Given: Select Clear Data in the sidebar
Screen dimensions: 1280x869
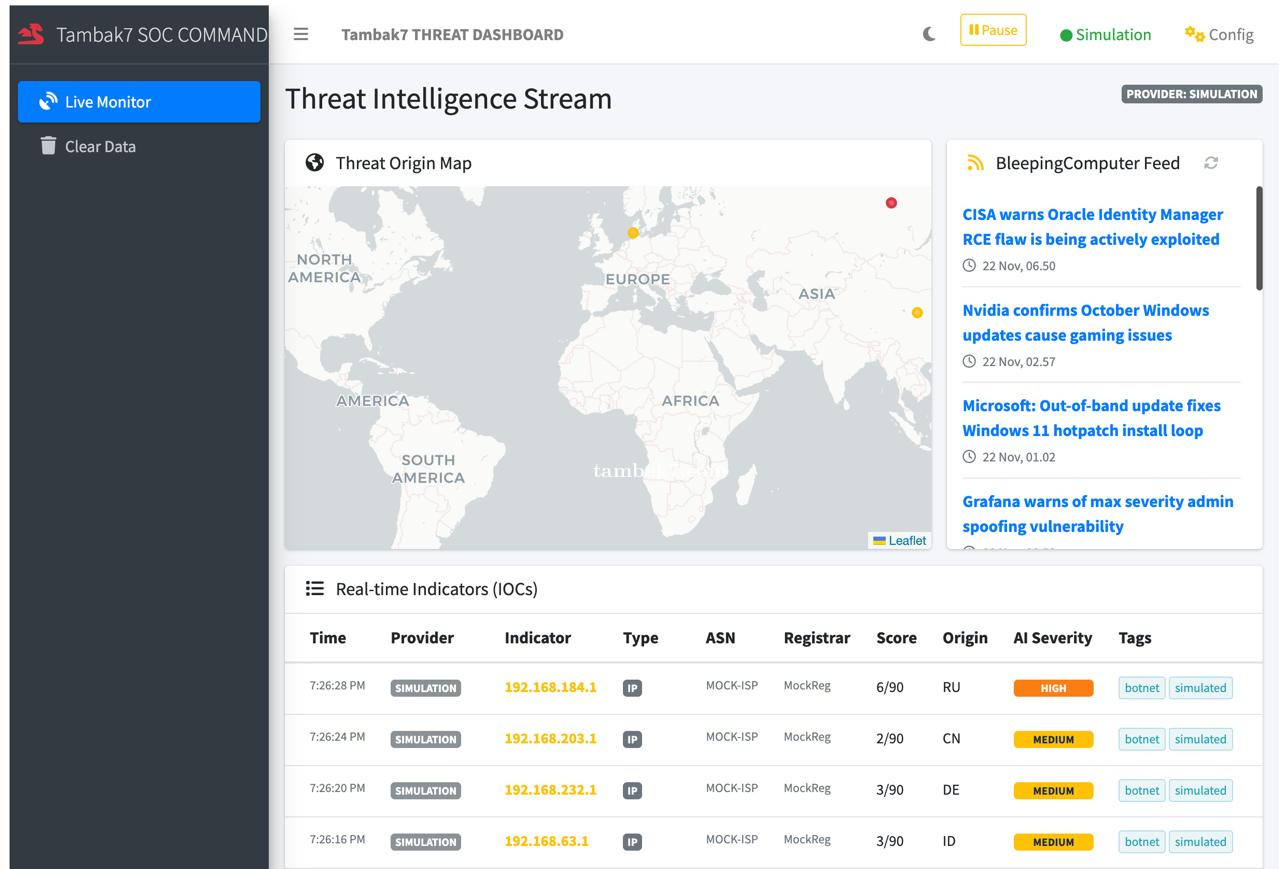Looking at the screenshot, I should [100, 146].
